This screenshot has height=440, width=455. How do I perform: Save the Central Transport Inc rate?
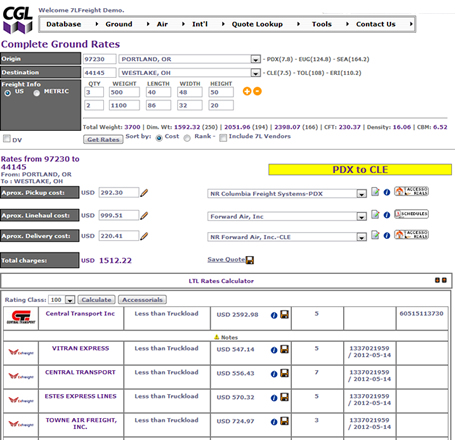284,315
